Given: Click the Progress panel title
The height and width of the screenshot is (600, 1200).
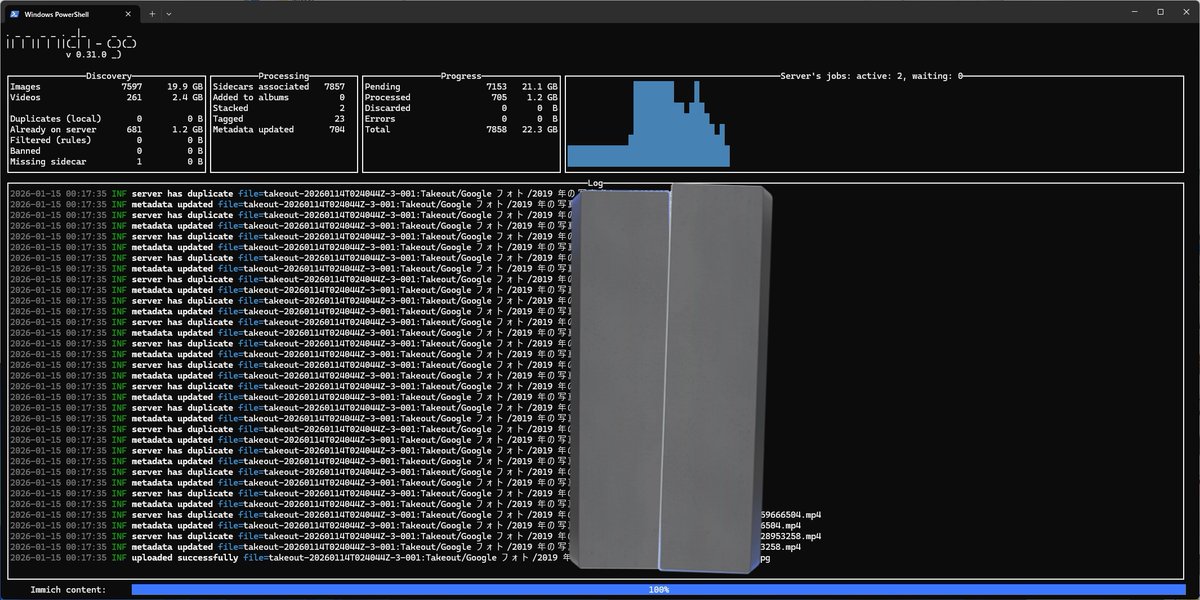Looking at the screenshot, I should (461, 76).
